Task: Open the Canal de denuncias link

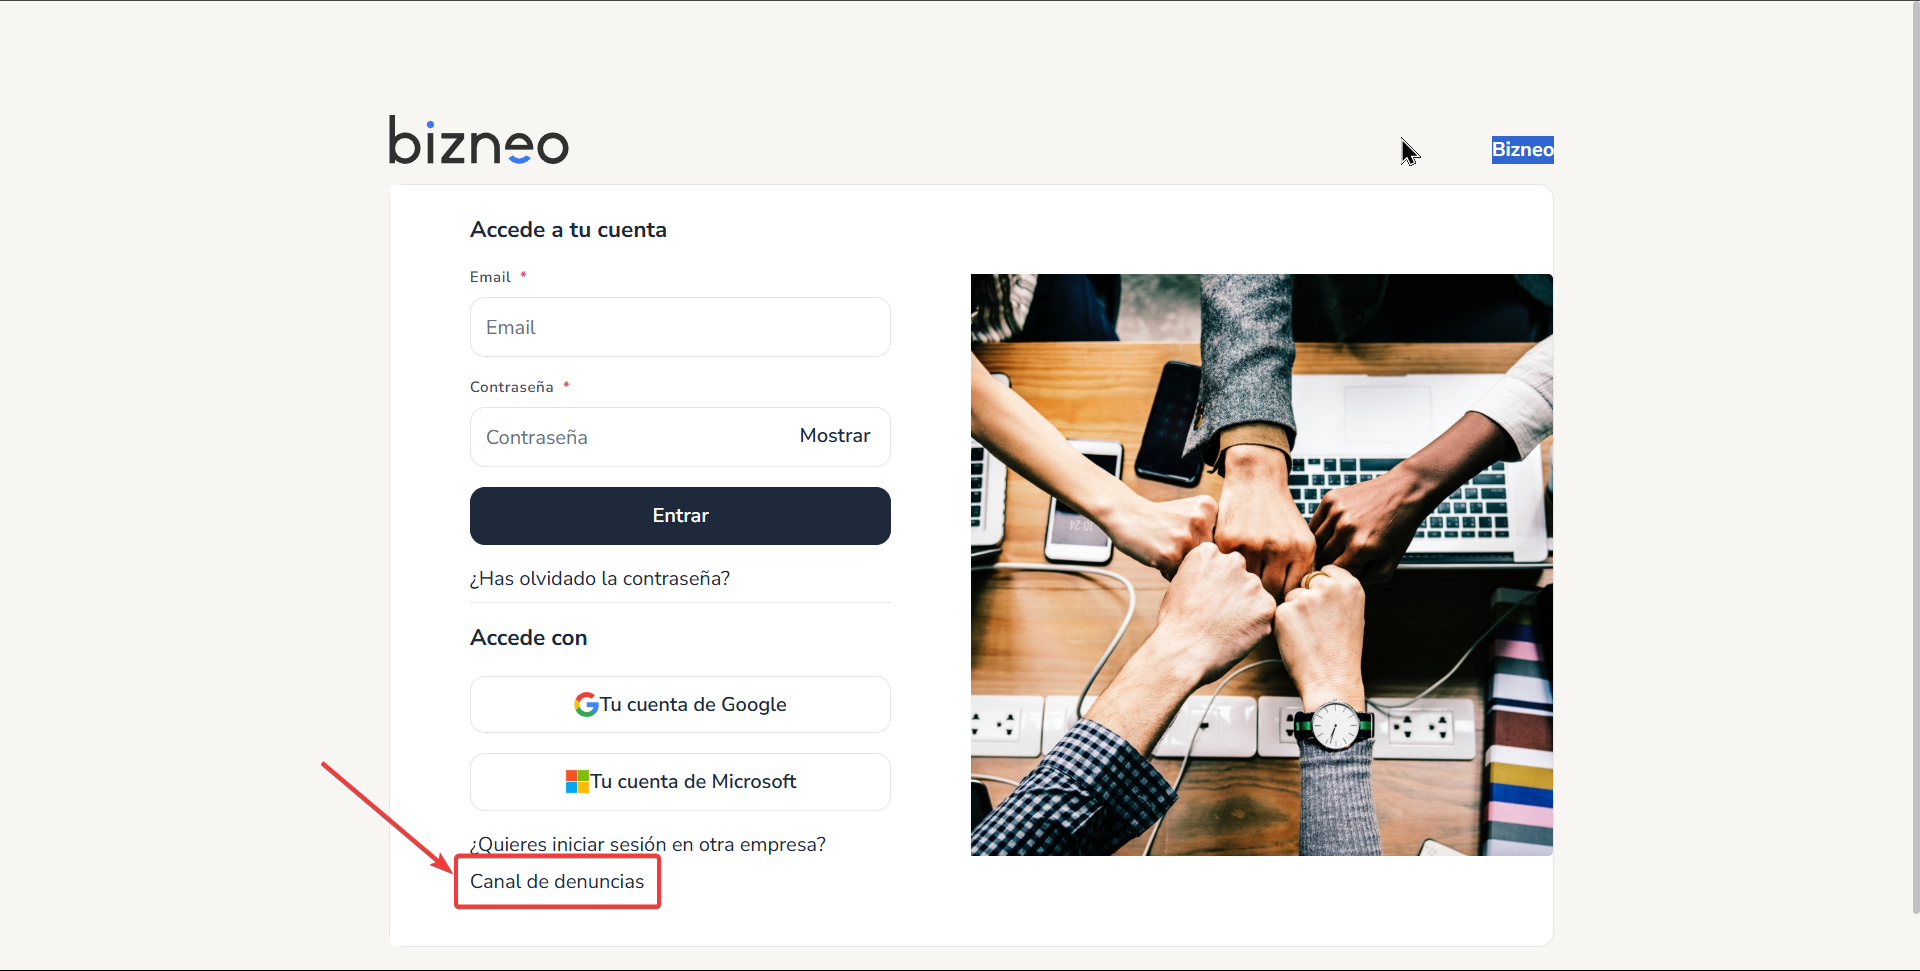Action: [557, 882]
